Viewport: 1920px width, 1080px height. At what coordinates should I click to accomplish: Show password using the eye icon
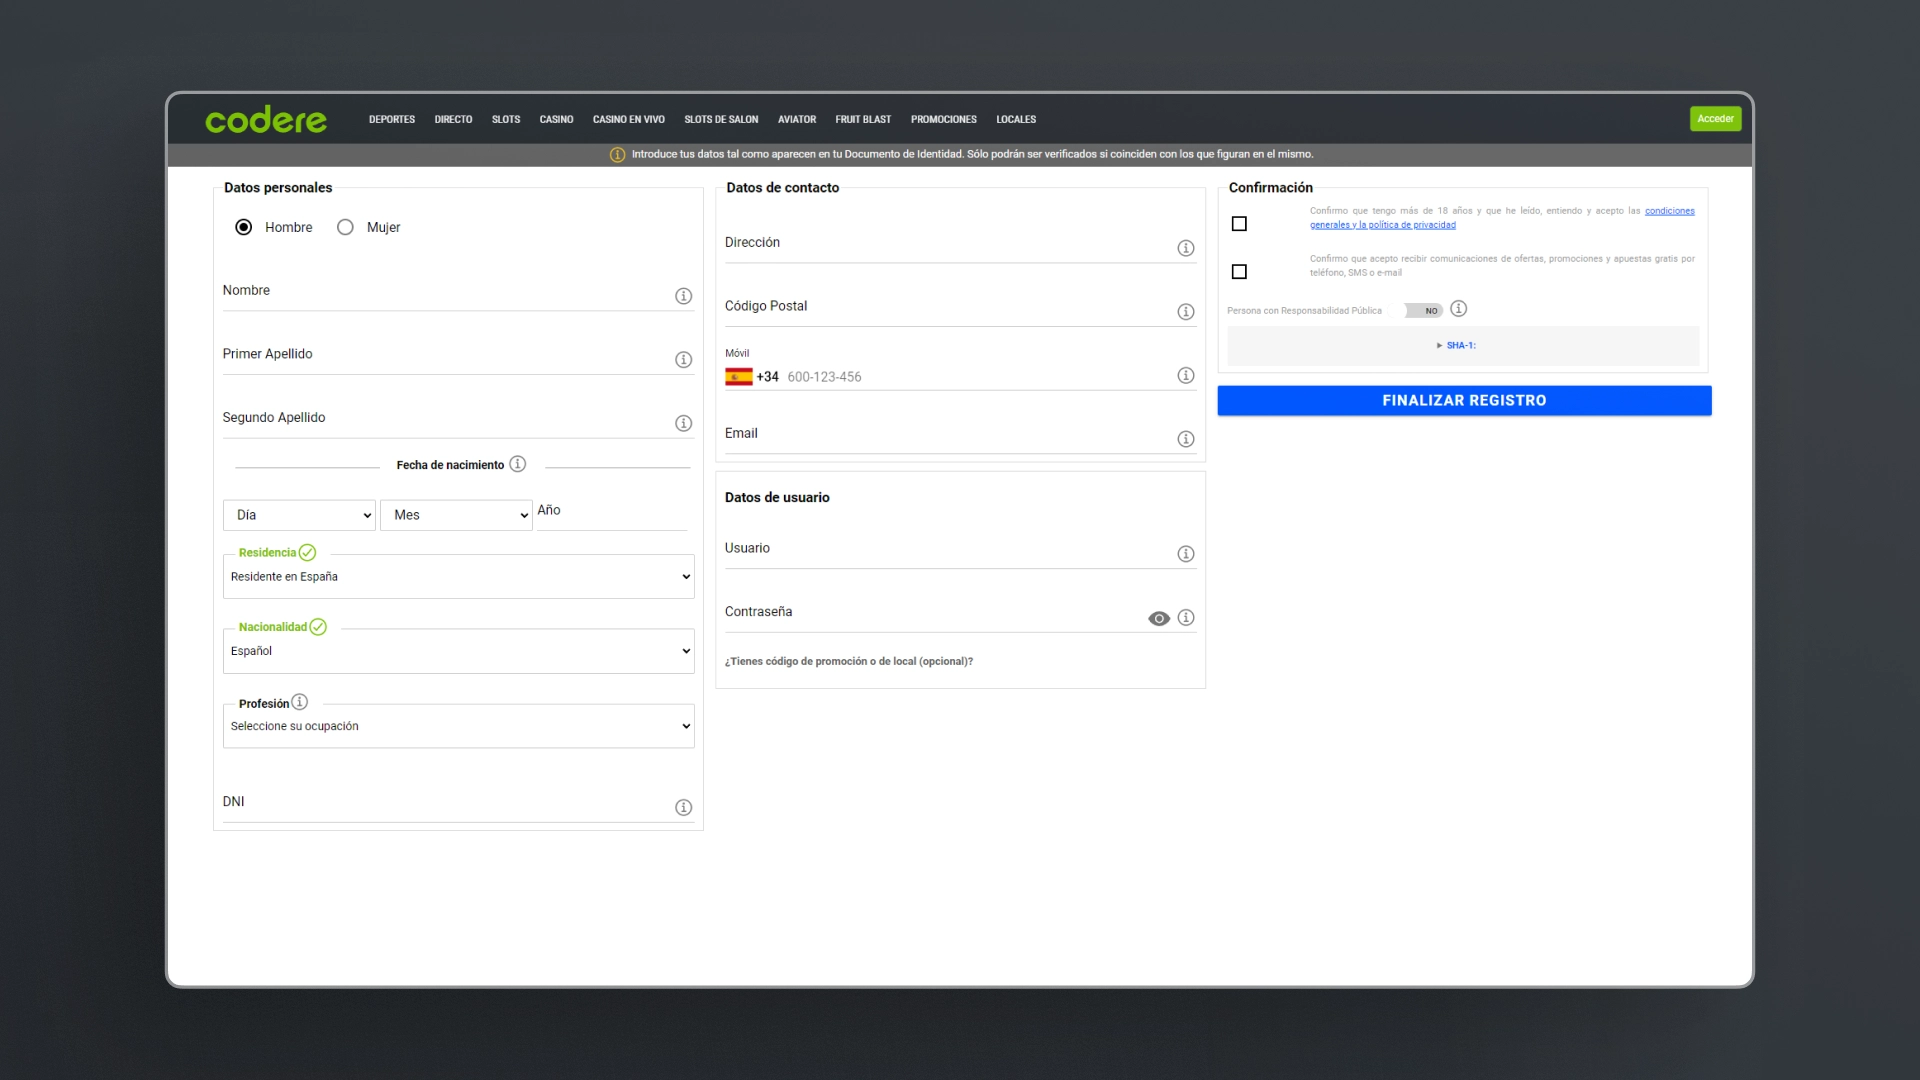[x=1158, y=619]
